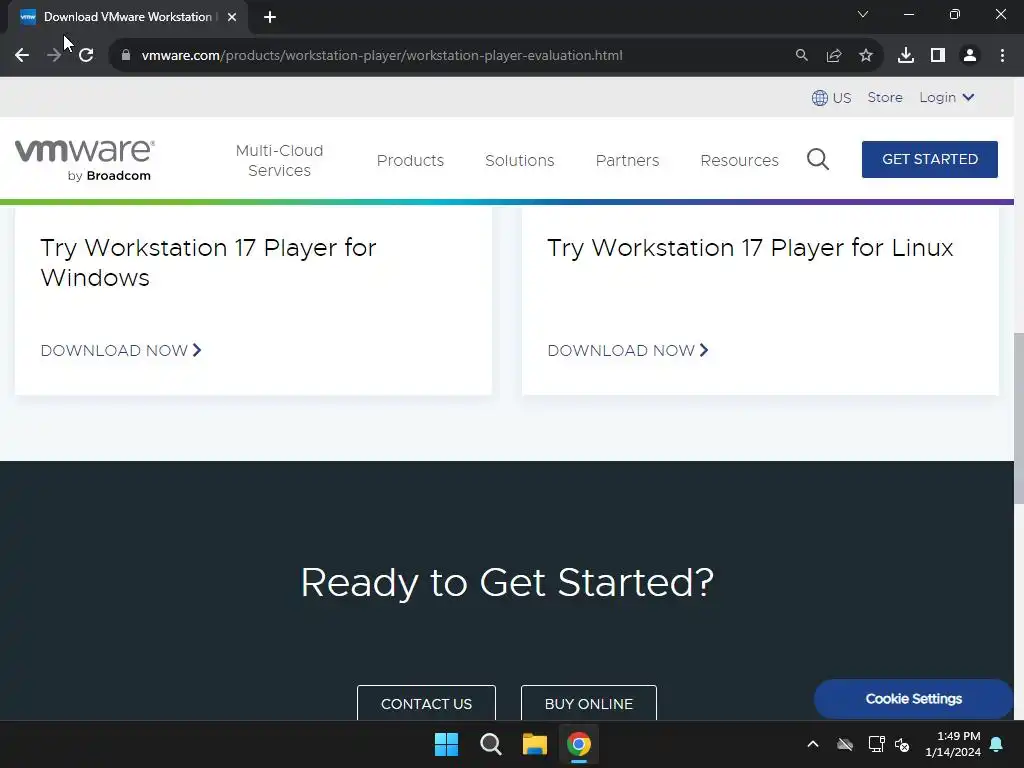The image size is (1024, 768).
Task: Open VMware site search magnifier
Action: coord(818,159)
